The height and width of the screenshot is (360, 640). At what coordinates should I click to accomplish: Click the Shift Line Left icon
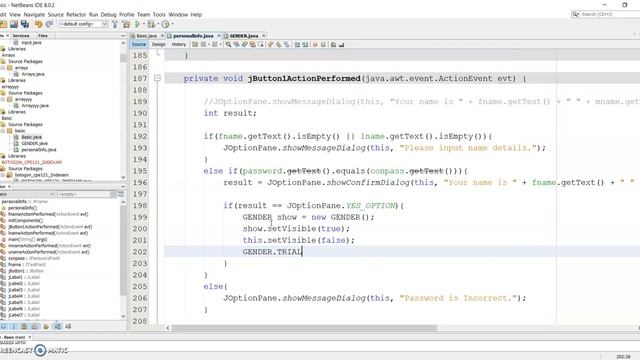[297, 44]
